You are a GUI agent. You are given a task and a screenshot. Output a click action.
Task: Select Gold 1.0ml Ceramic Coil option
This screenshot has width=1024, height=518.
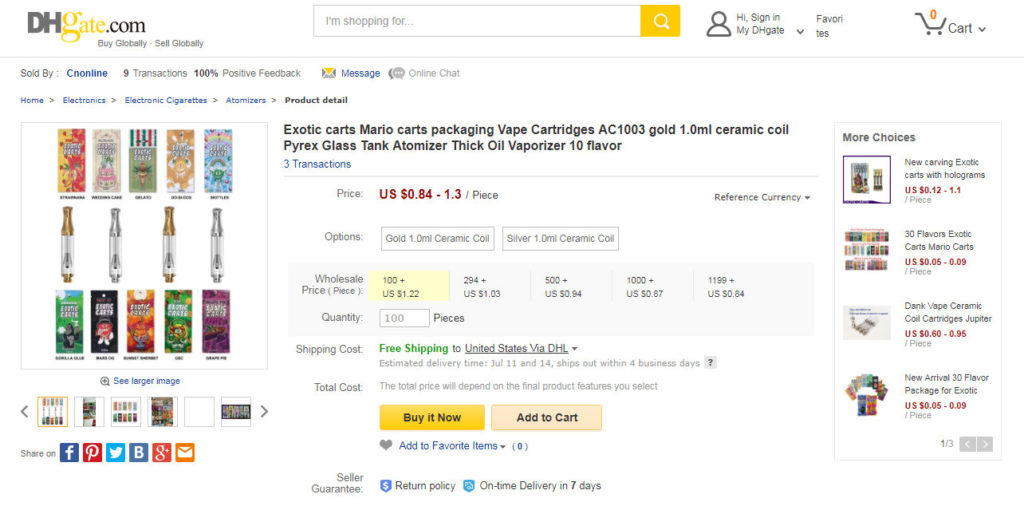[438, 238]
